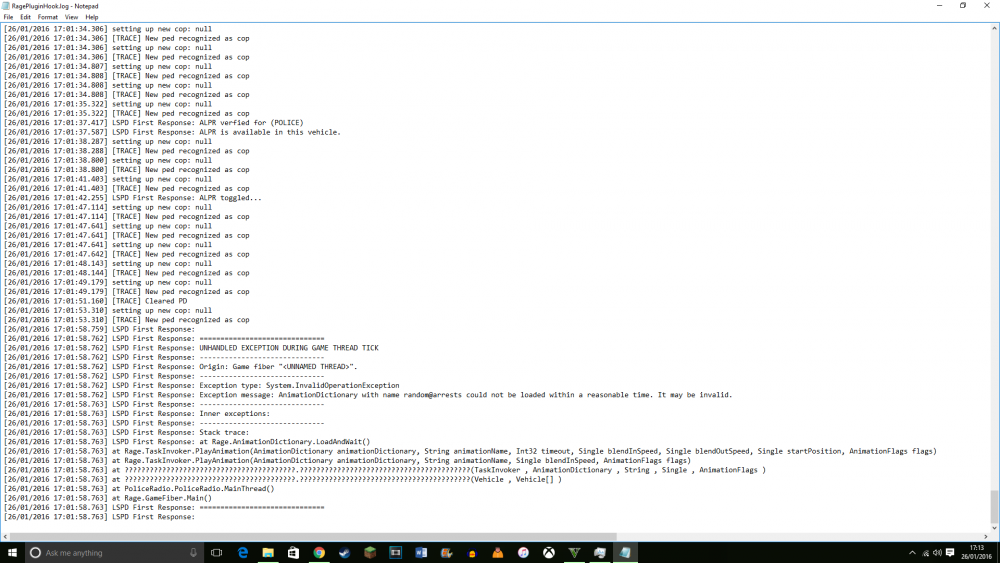Open File Explorer from the taskbar
Image resolution: width=1000 pixels, height=563 pixels.
(268, 553)
